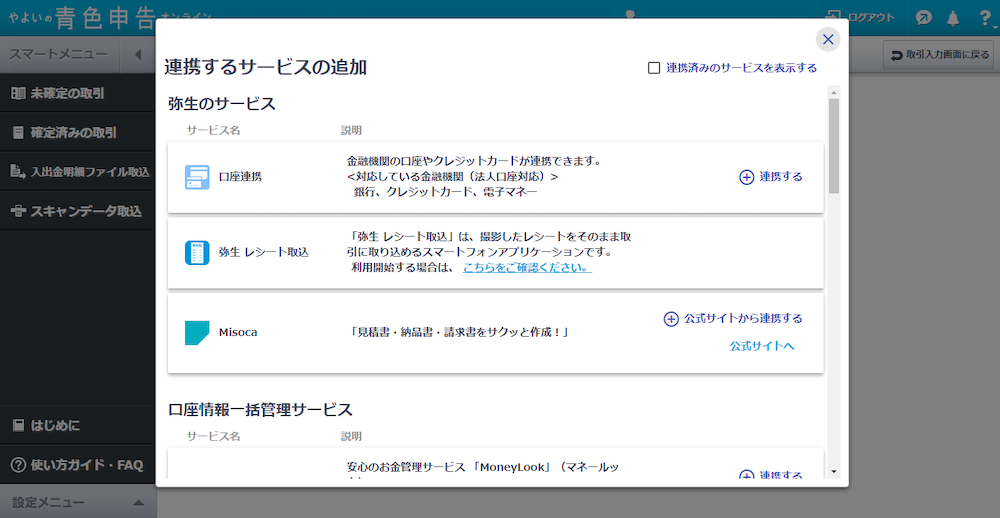Click the スキャンデータ取込 scanner icon
The width and height of the screenshot is (1000, 518).
point(18,211)
